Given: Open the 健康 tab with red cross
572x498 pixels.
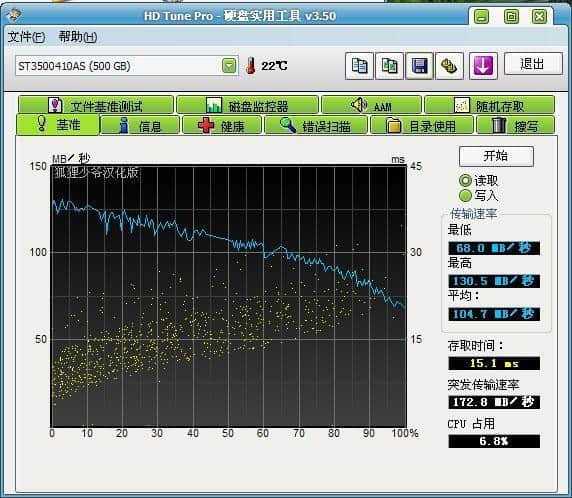Looking at the screenshot, I should (x=222, y=126).
